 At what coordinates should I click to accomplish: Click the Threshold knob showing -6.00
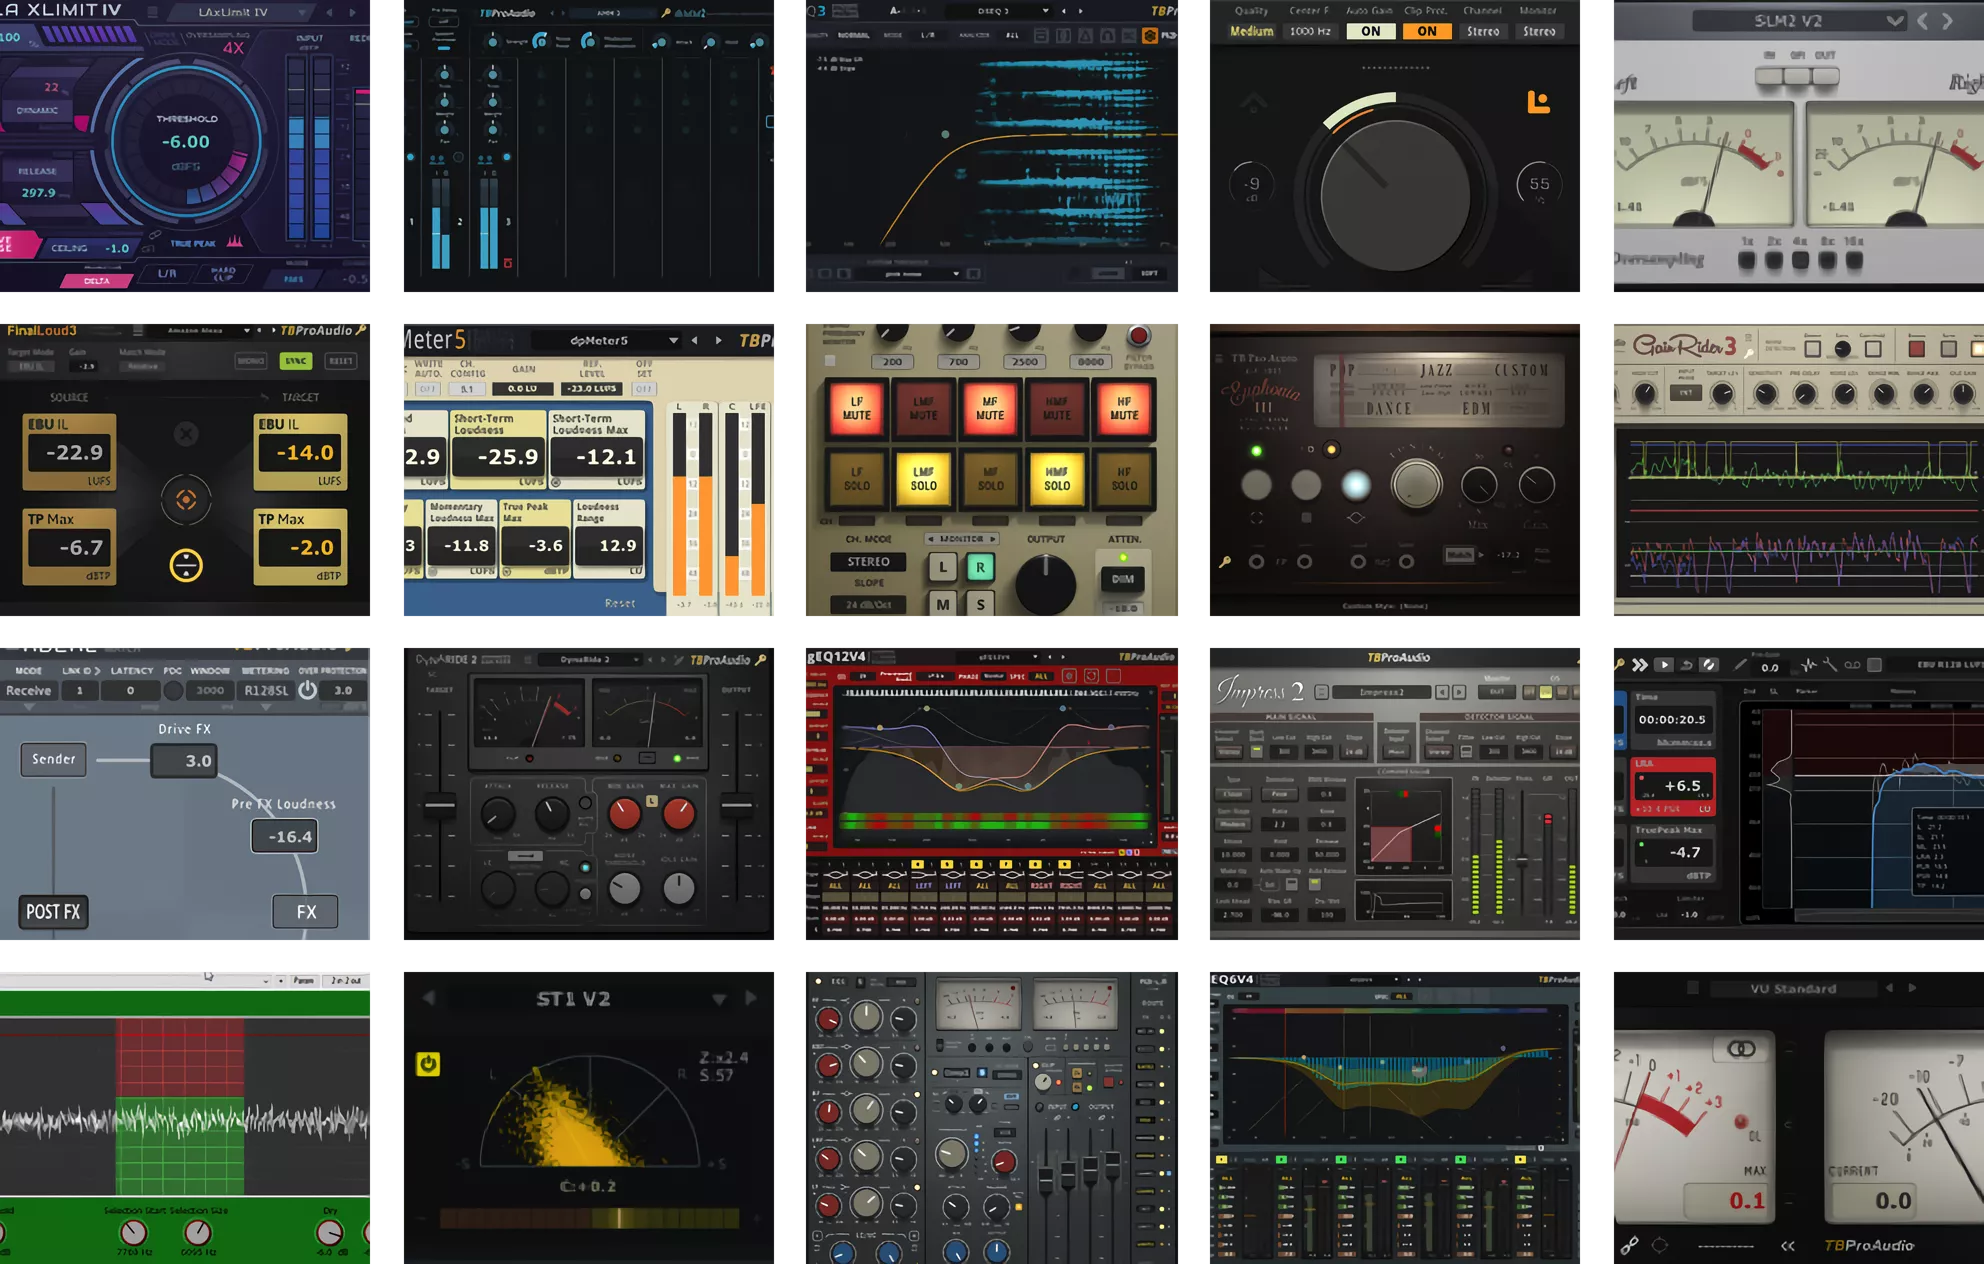pos(186,139)
